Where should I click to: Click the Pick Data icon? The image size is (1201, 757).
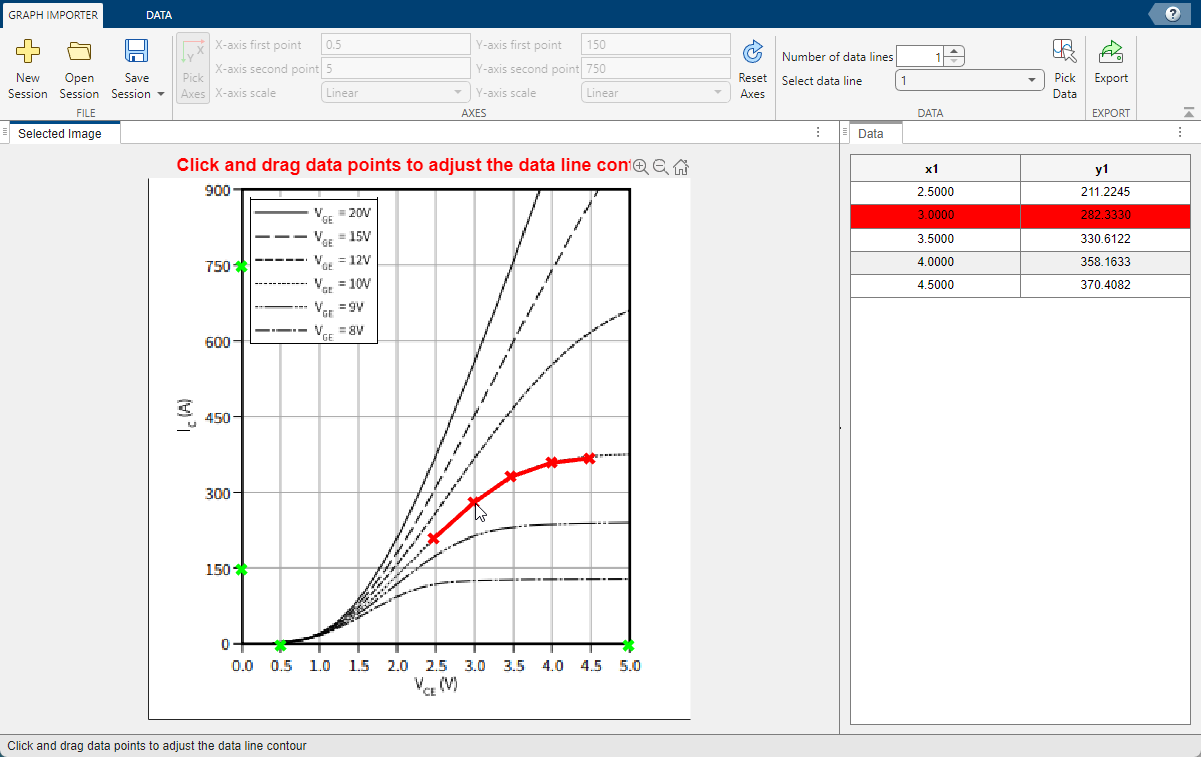(x=1065, y=52)
